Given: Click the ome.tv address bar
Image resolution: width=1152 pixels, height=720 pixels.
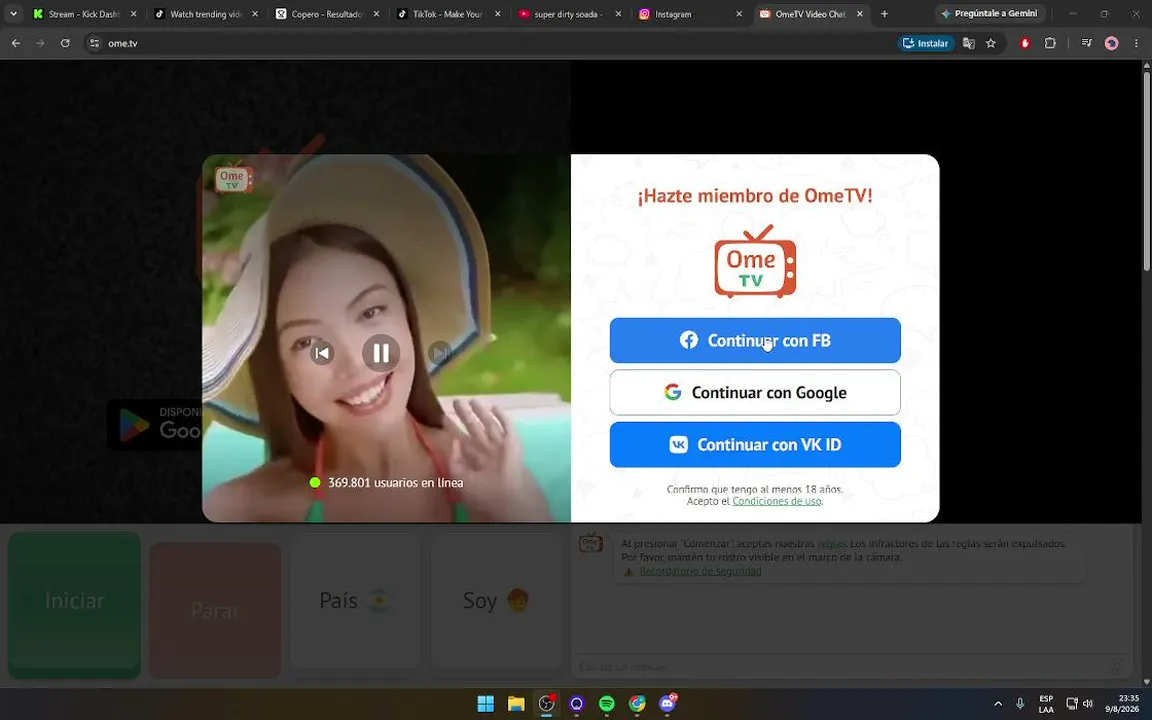Looking at the screenshot, I should 485,43.
